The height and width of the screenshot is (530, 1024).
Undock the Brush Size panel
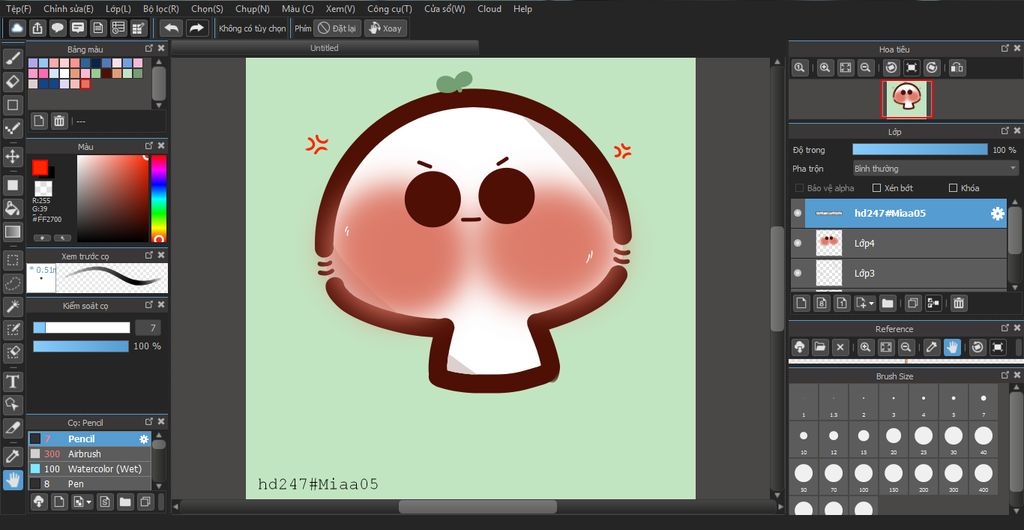click(x=1004, y=376)
